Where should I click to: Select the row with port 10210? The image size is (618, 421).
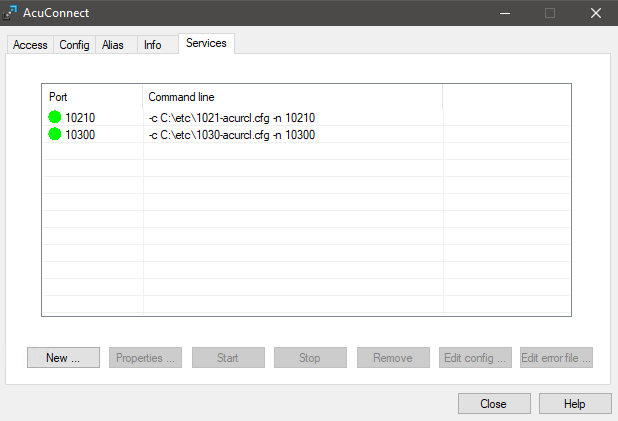(x=80, y=118)
